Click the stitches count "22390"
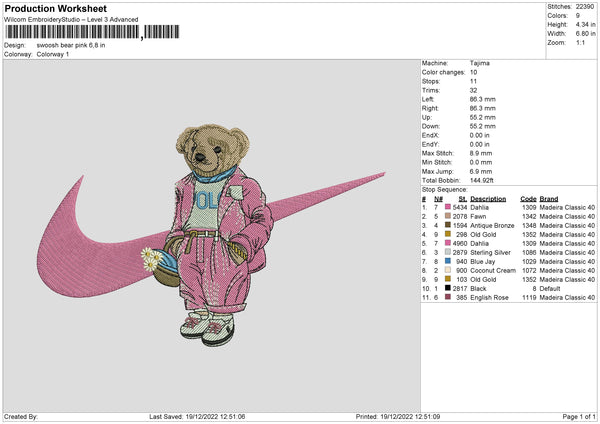 585,7
